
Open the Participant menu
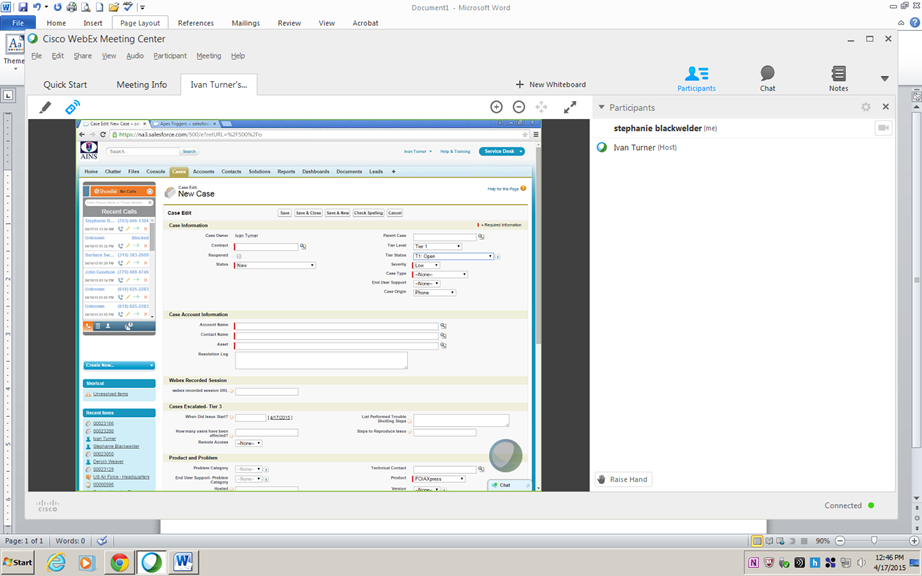170,56
